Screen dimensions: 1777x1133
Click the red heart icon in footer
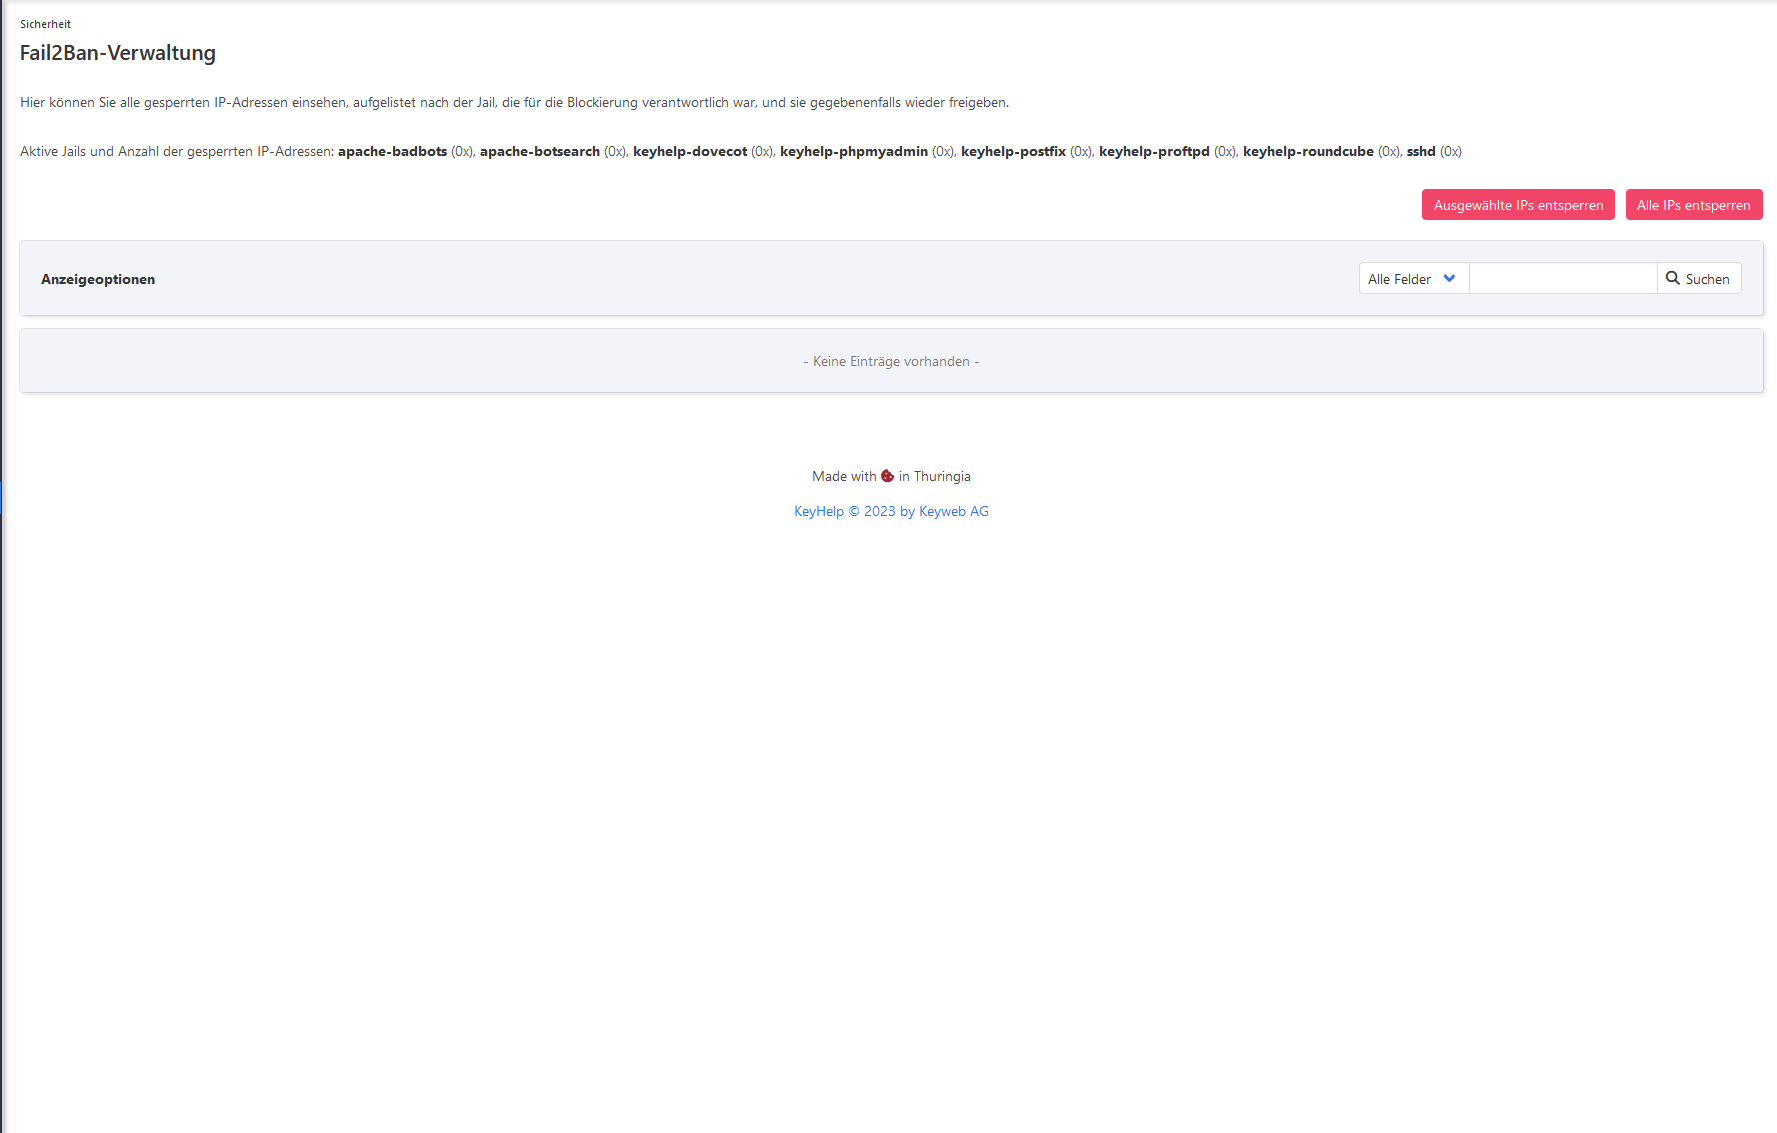point(887,476)
